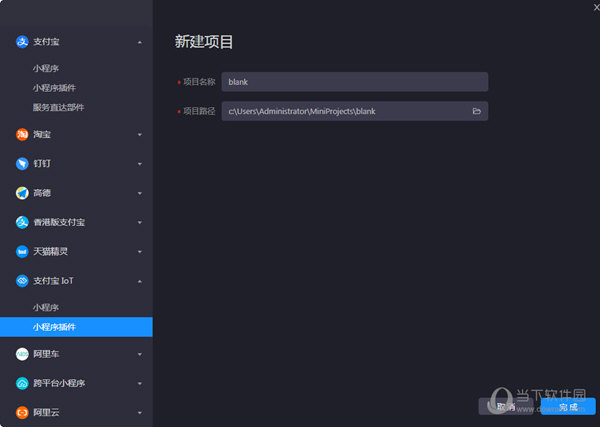The width and height of the screenshot is (600, 427).
Task: Click the 跨平台小程序 platform label
Action: 59,383
